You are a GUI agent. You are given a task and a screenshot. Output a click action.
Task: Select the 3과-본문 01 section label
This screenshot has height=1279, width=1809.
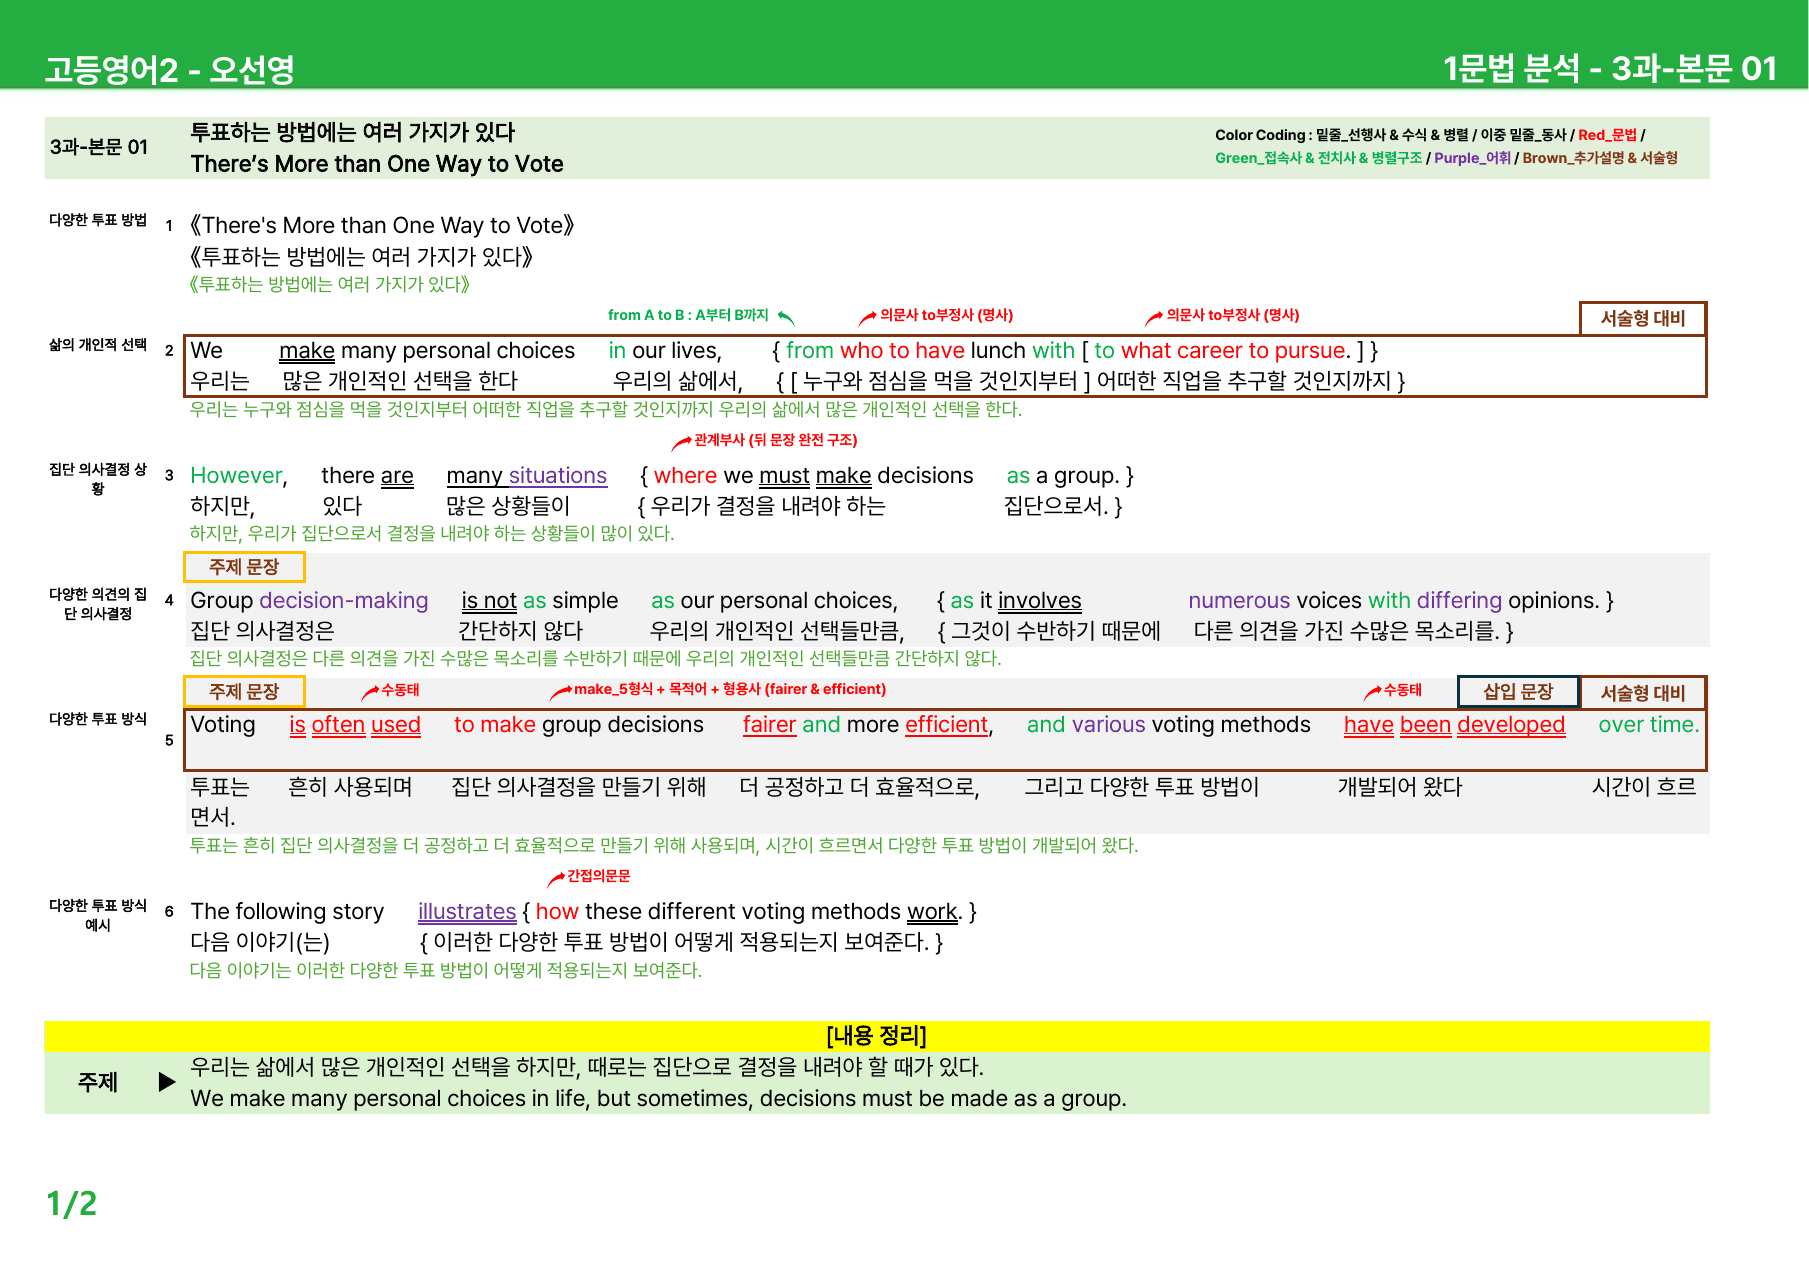click(x=99, y=147)
